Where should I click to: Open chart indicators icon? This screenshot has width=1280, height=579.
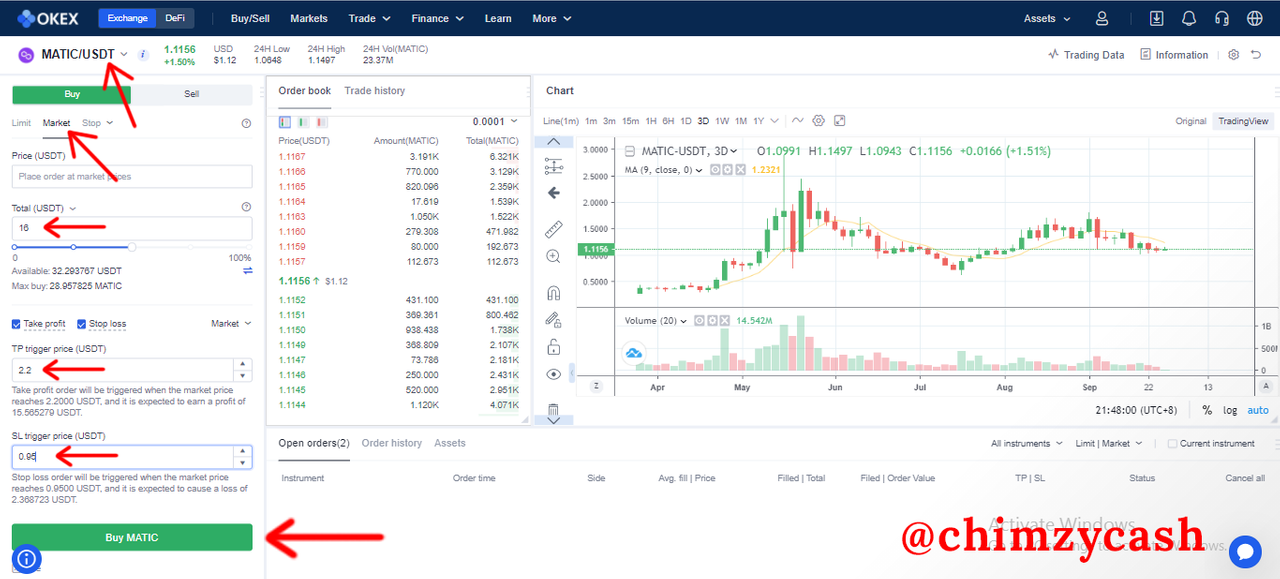point(797,120)
